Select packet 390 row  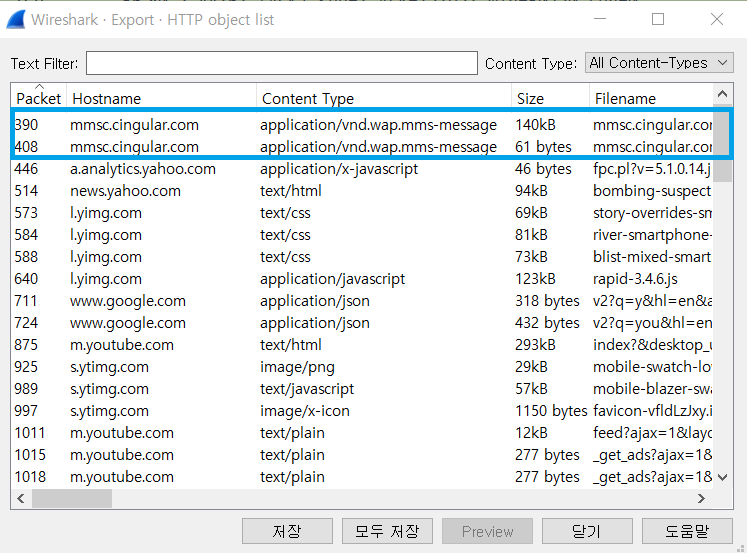click(363, 125)
